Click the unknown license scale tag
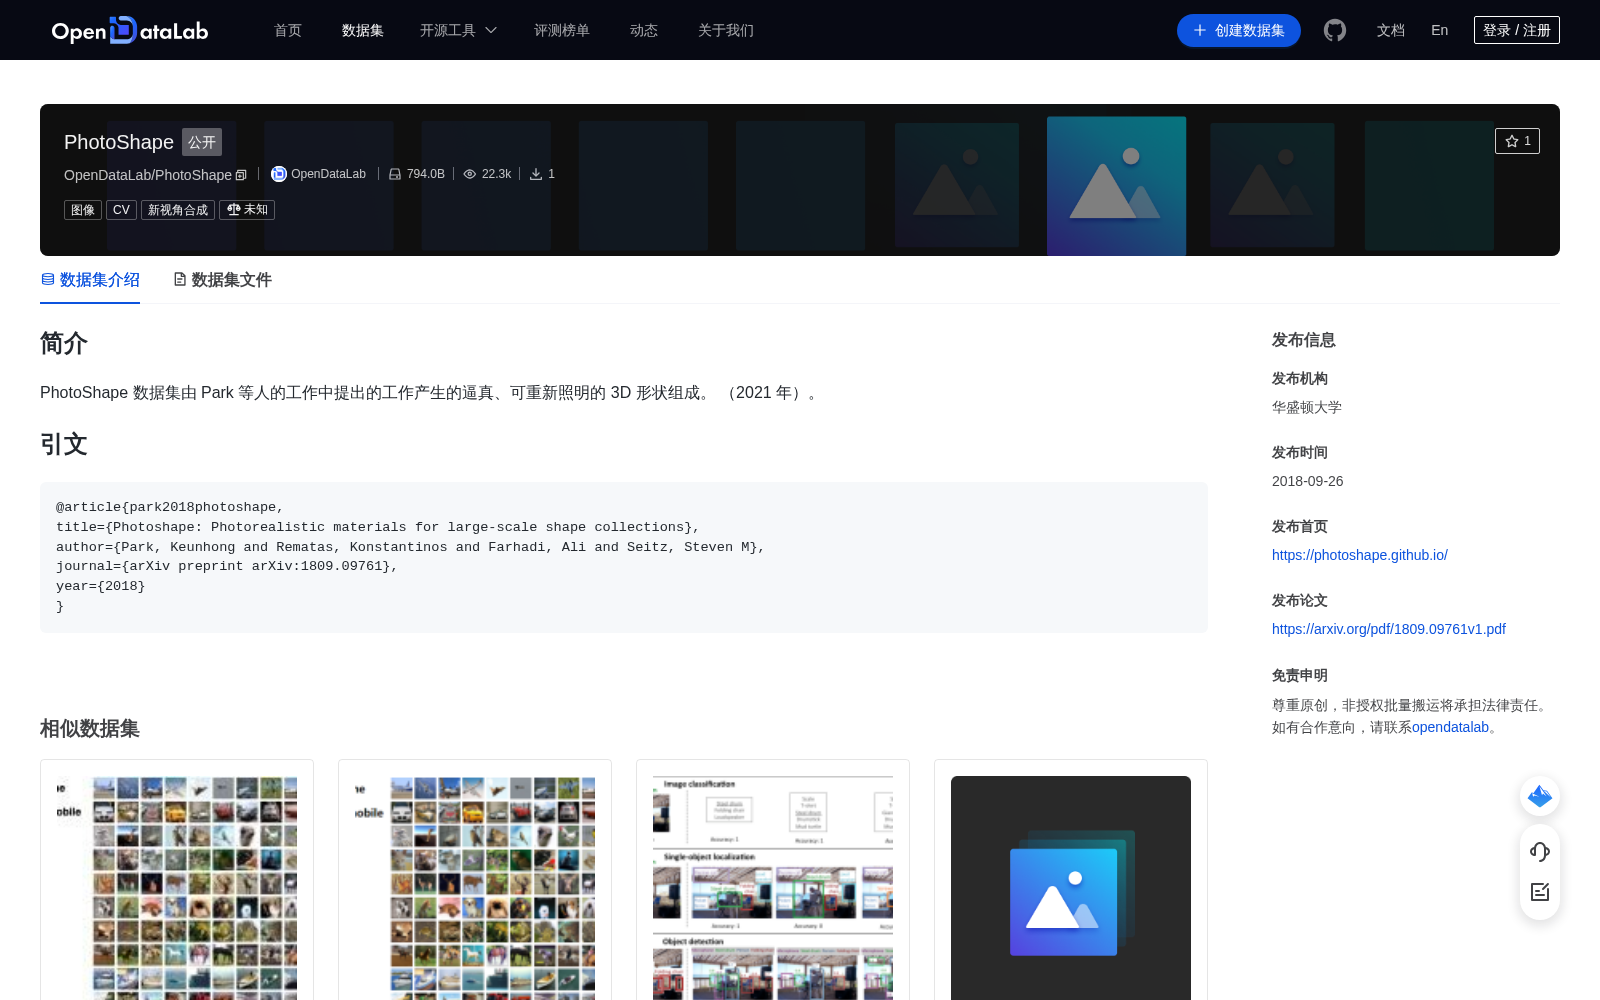 [x=247, y=210]
